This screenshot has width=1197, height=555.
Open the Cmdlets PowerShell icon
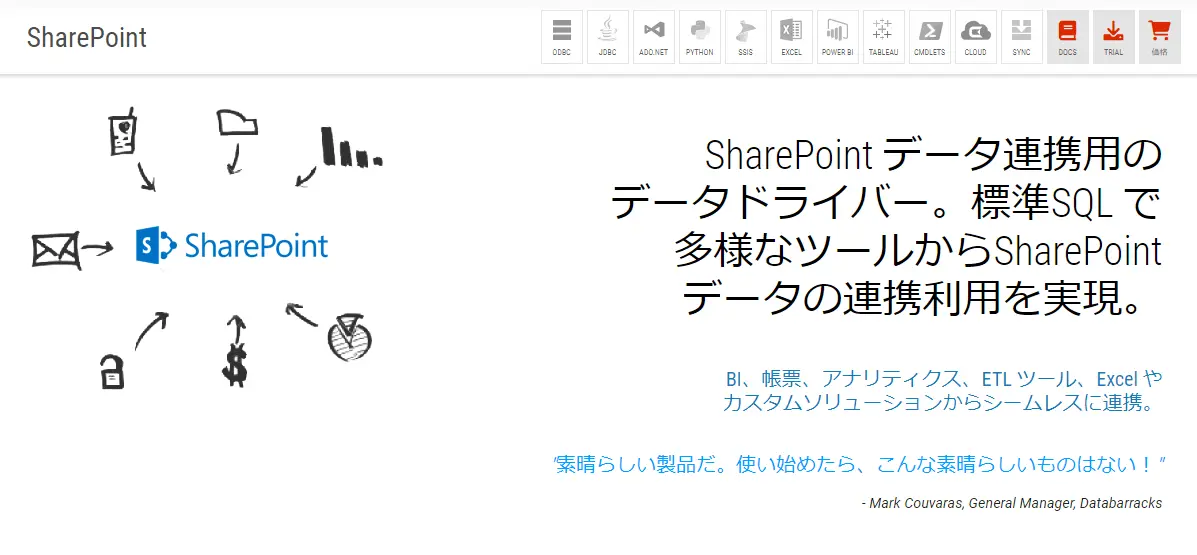pos(930,37)
